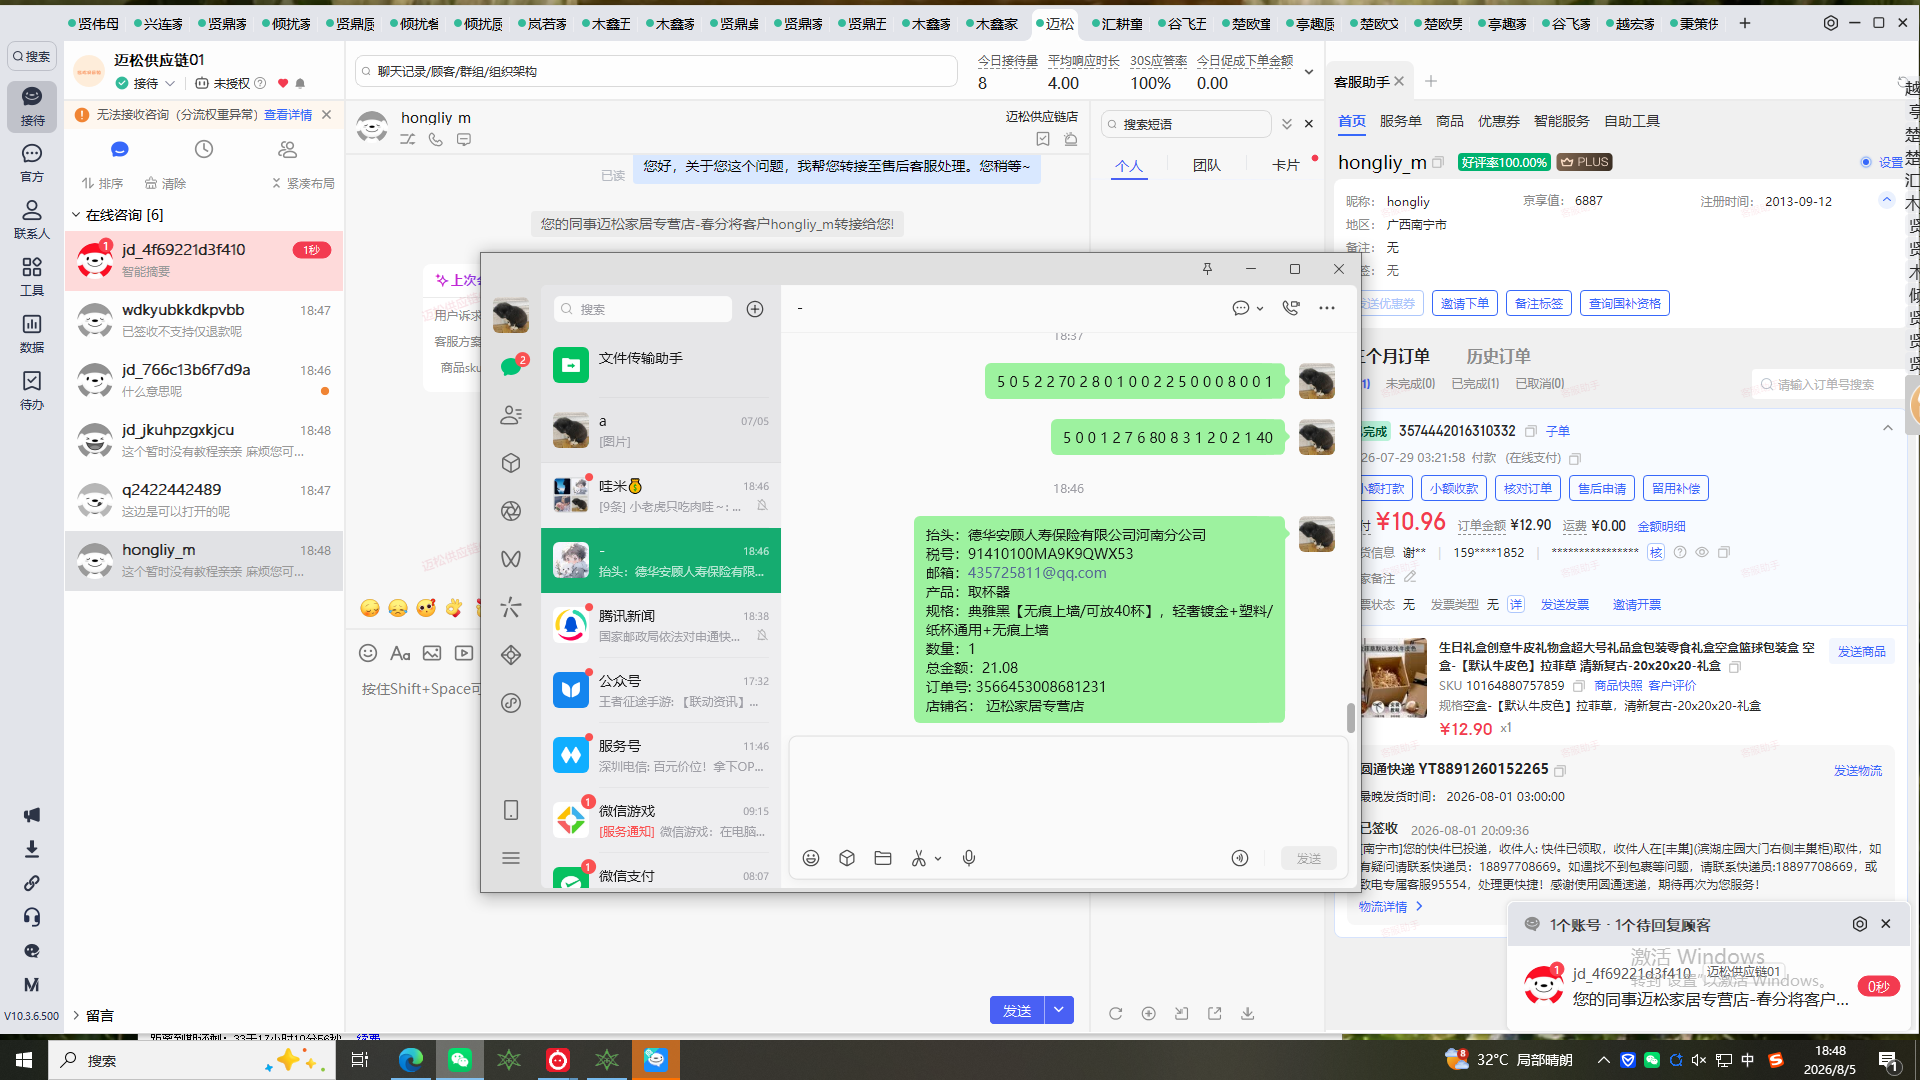Open chat with jd_4f69221d3f410 in list

(204, 260)
